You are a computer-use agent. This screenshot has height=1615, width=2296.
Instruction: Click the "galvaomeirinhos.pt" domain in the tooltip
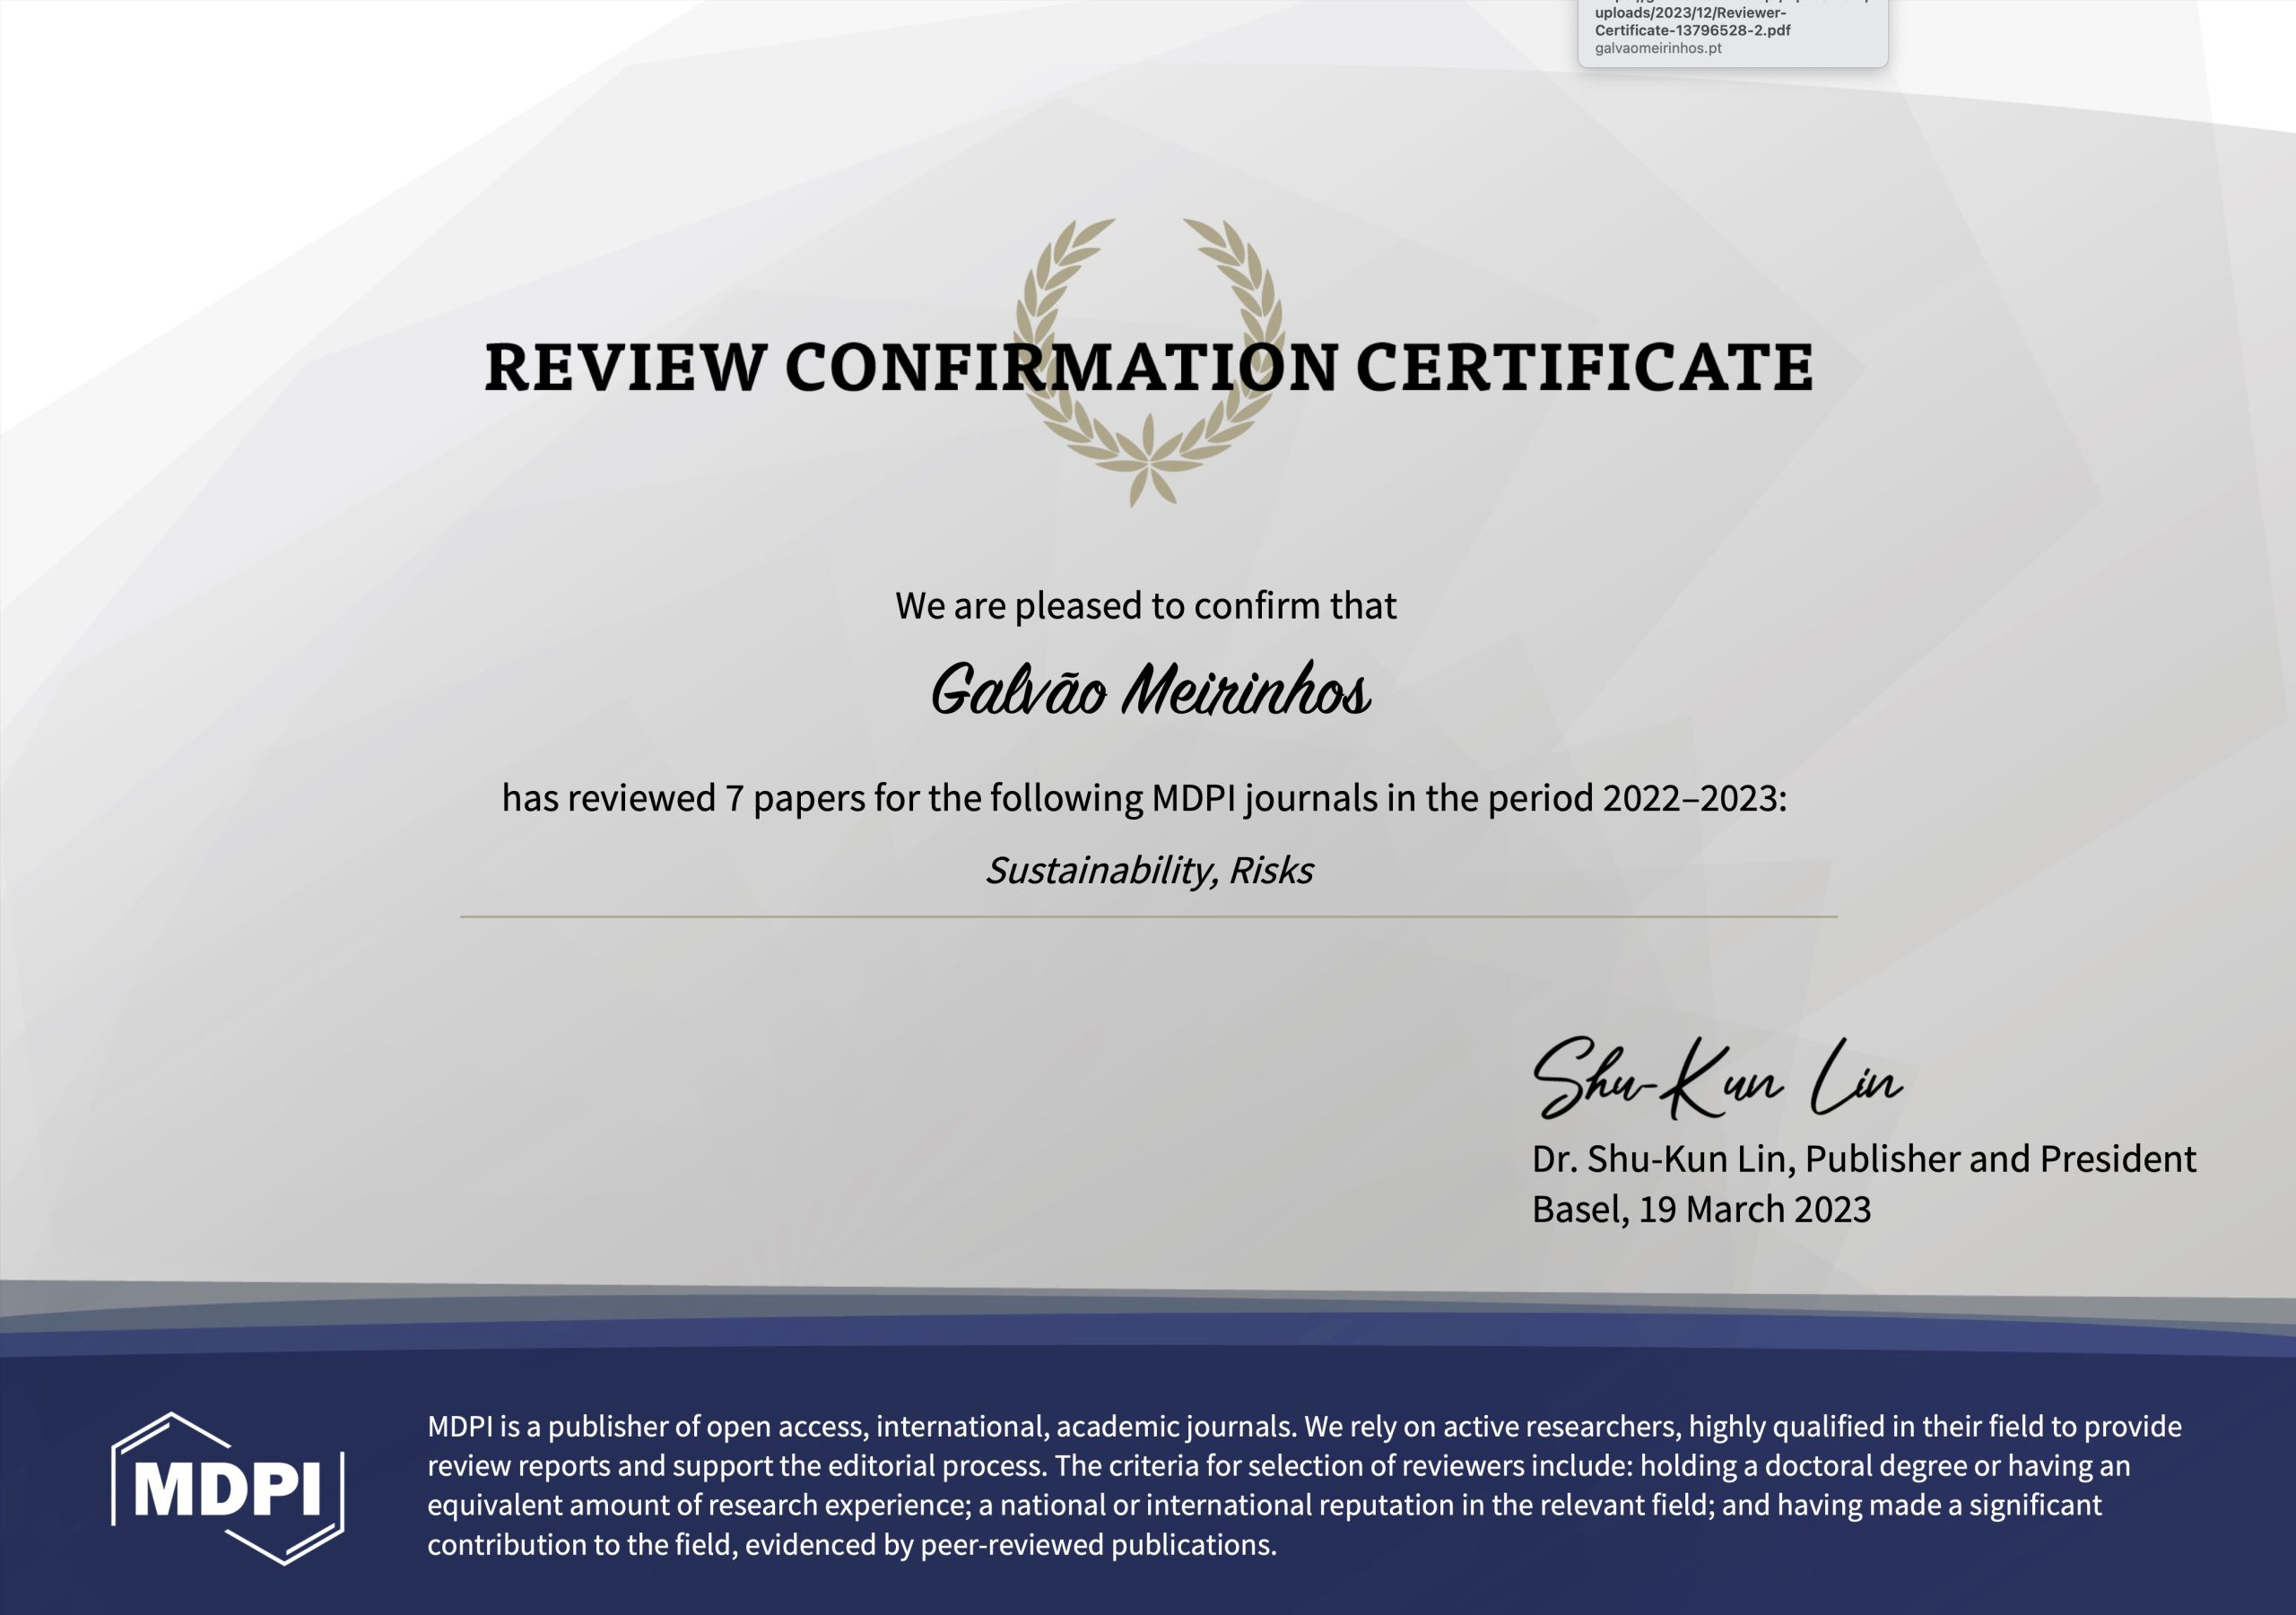pyautogui.click(x=1658, y=48)
